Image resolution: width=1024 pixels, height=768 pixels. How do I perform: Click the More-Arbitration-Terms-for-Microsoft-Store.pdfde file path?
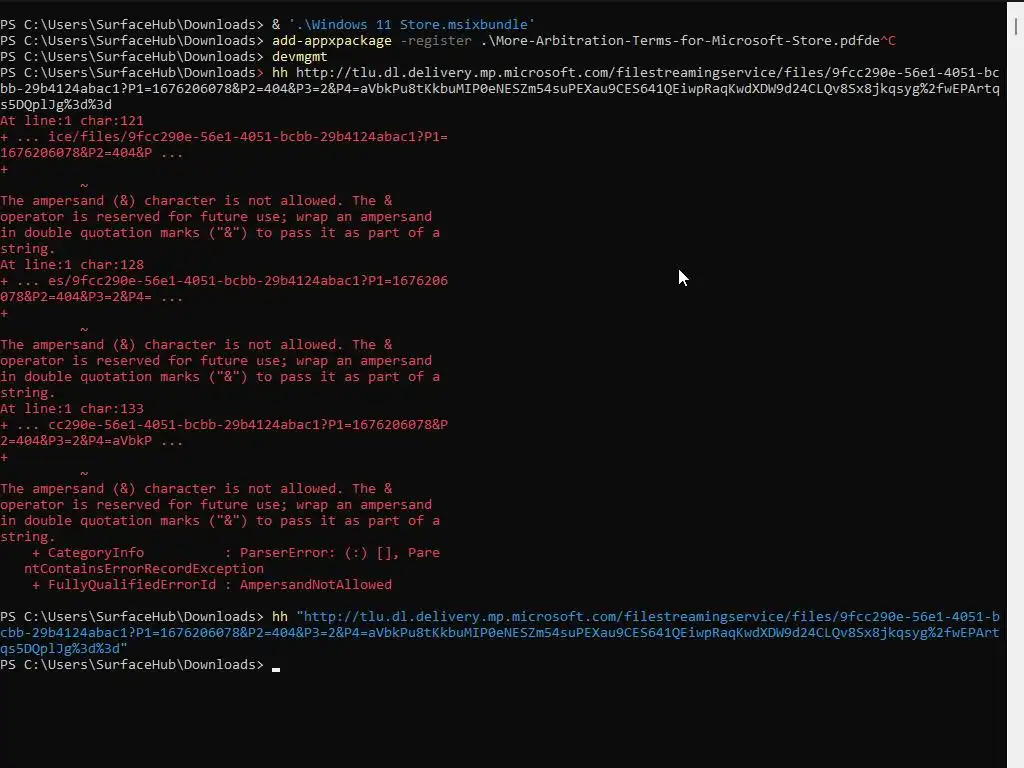tap(680, 40)
